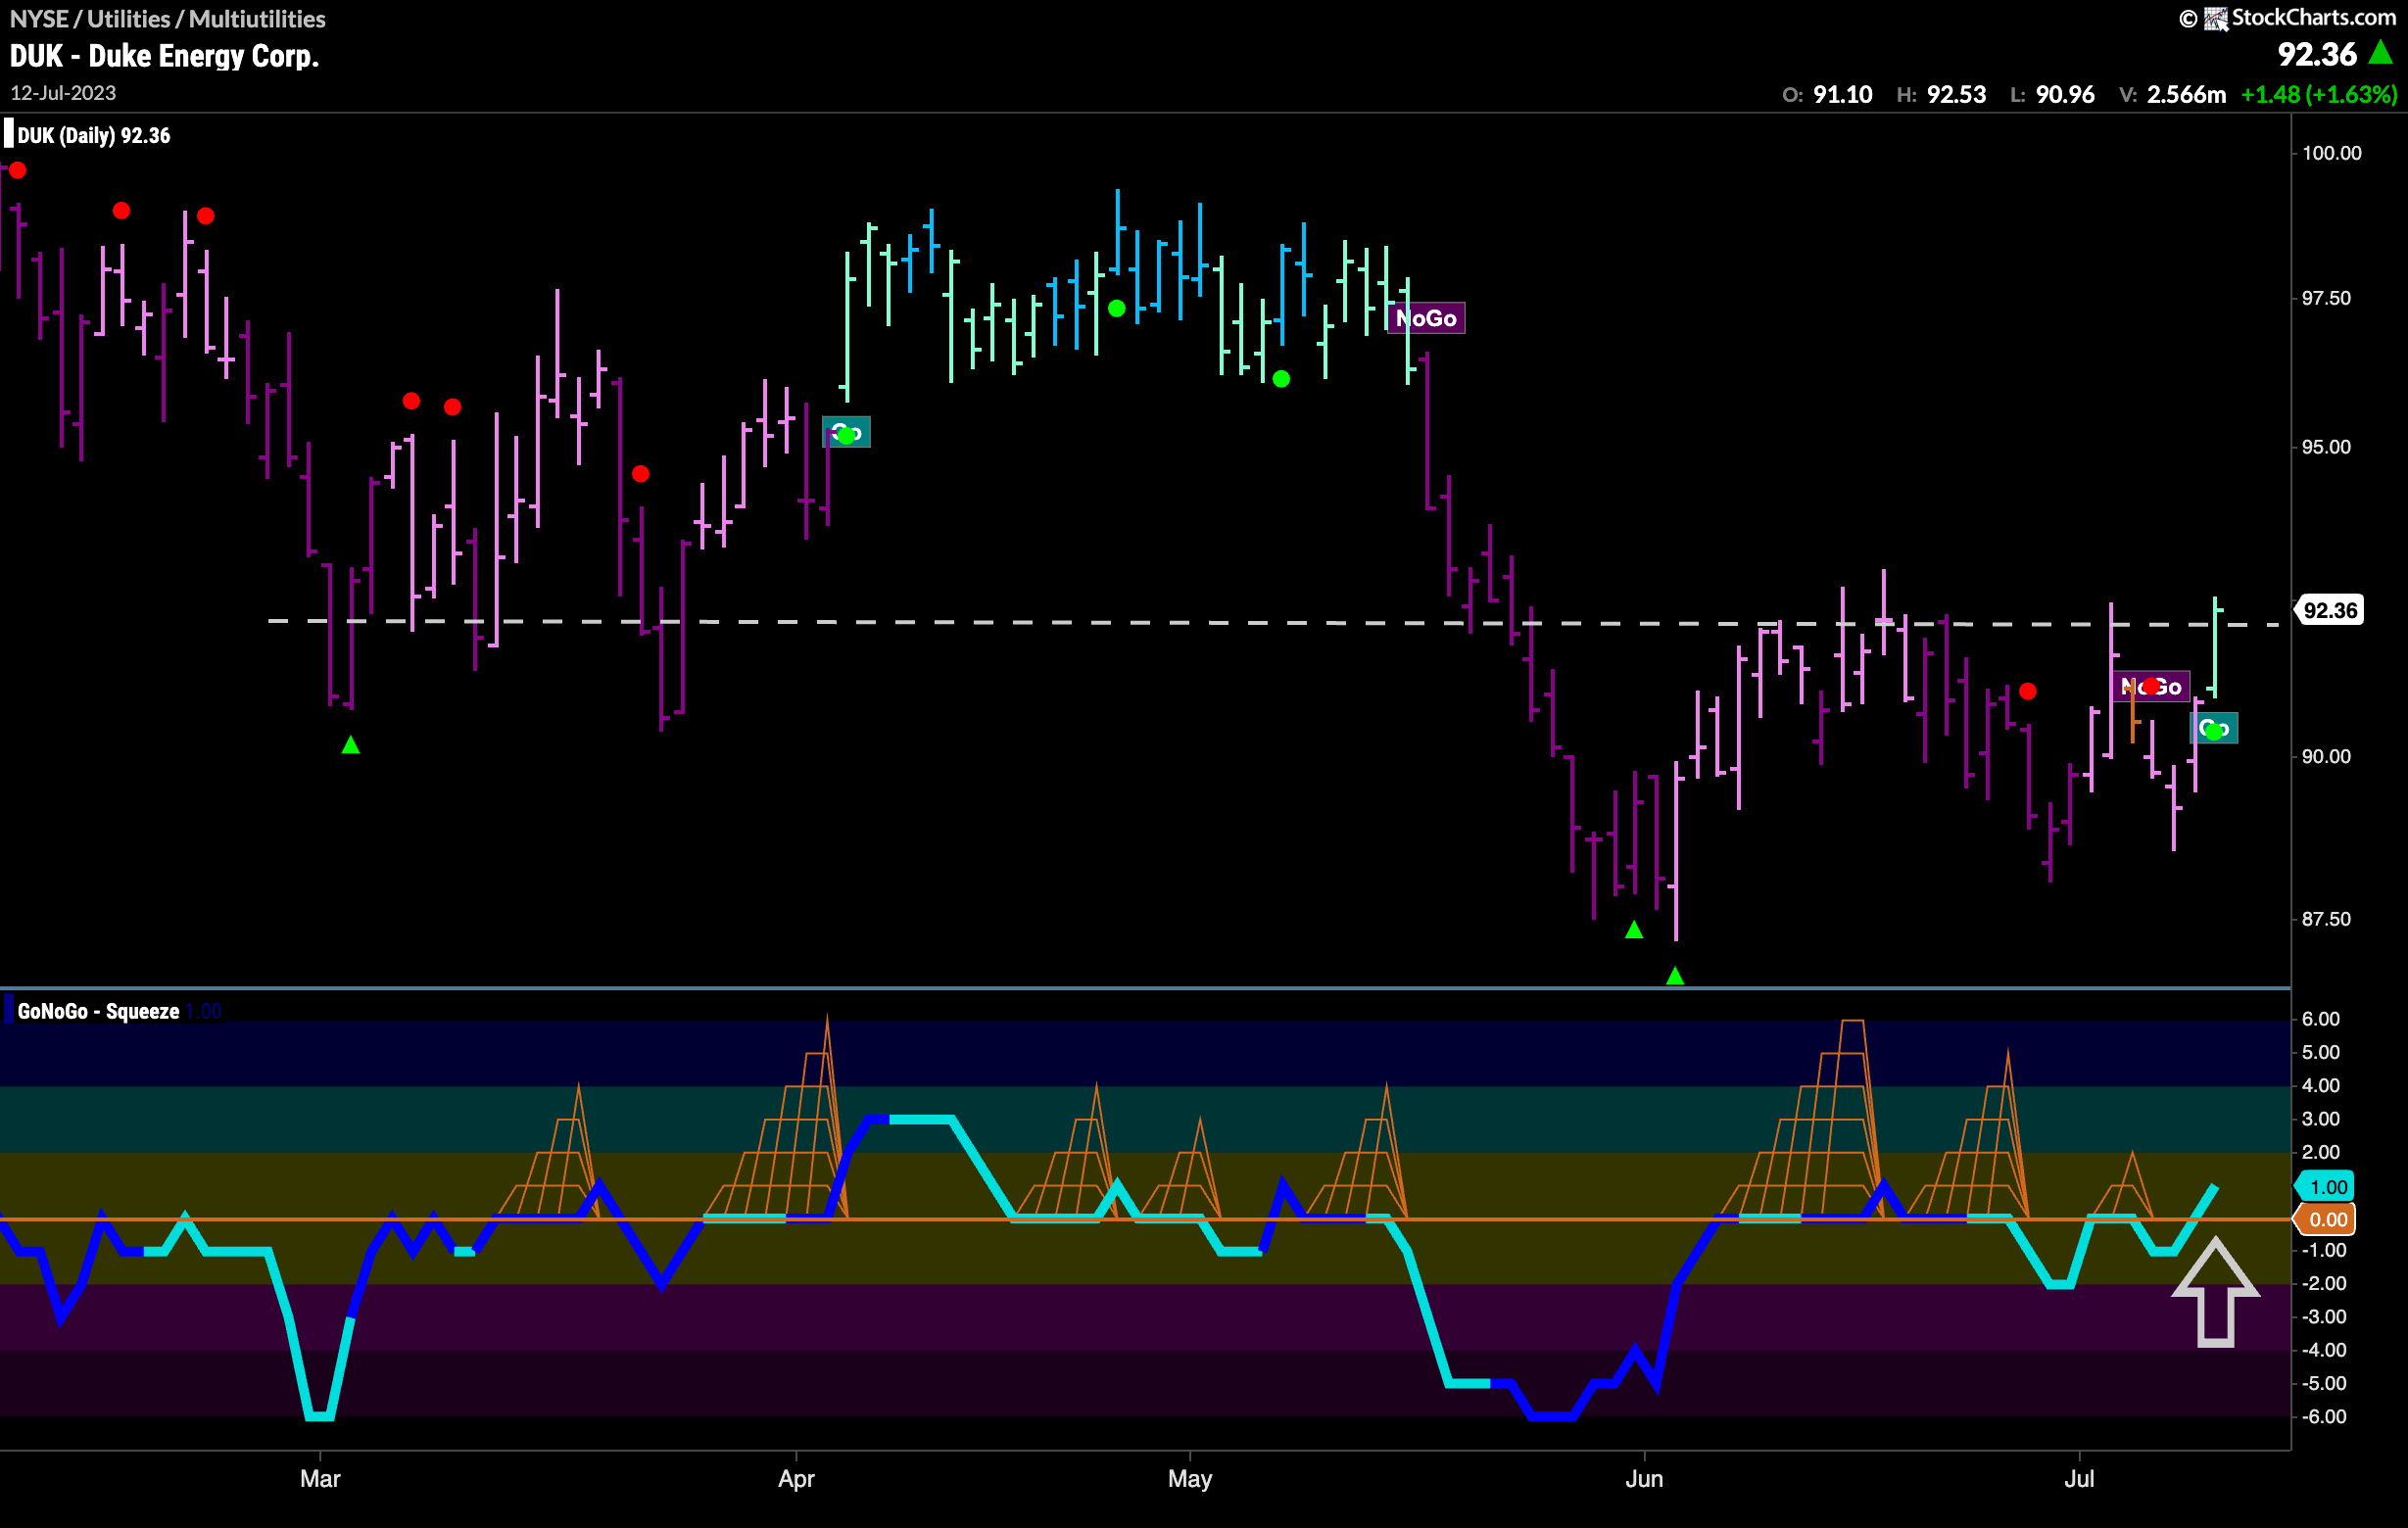Click the green triangle below the March low
The image size is (2408, 1528).
(x=350, y=744)
